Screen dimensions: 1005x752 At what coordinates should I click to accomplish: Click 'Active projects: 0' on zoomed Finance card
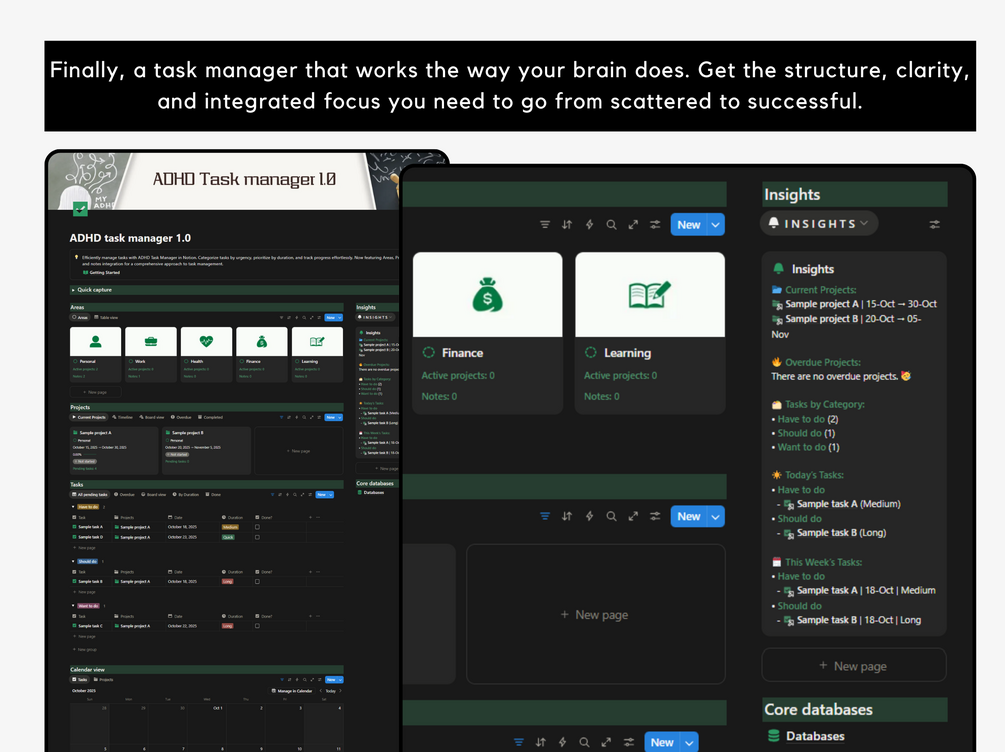458,376
